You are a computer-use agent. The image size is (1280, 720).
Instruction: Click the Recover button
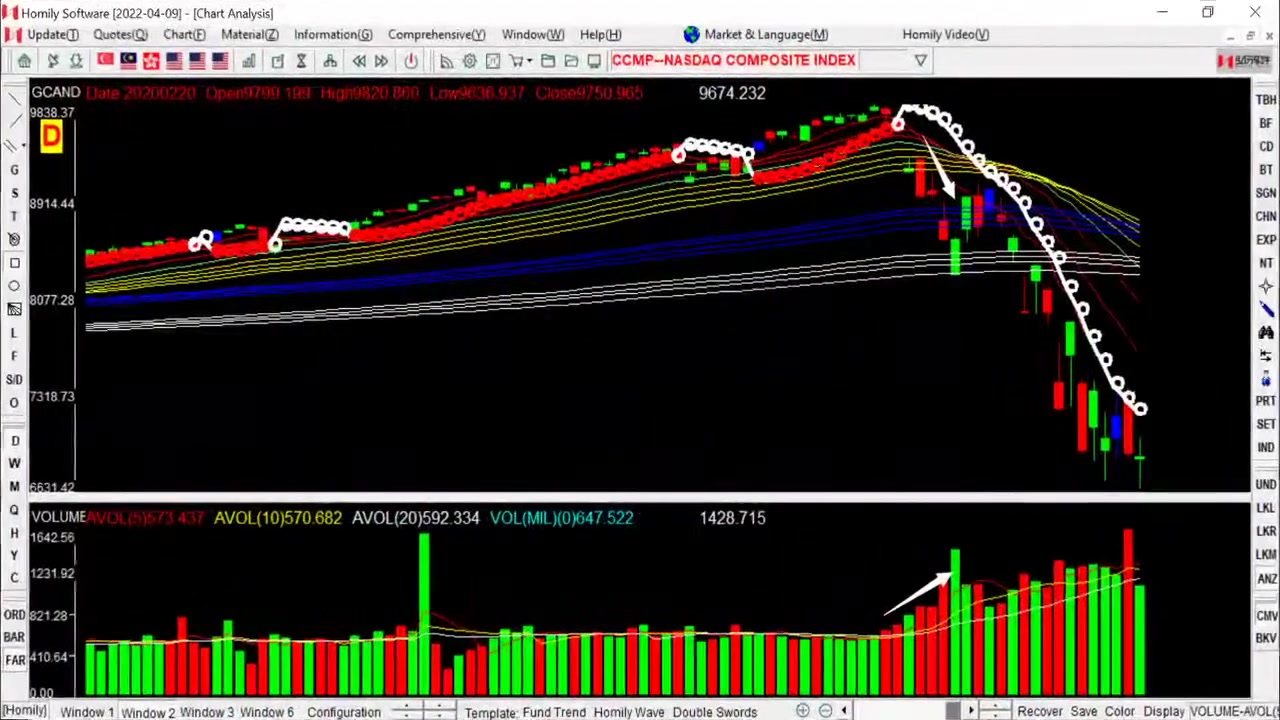(1040, 712)
